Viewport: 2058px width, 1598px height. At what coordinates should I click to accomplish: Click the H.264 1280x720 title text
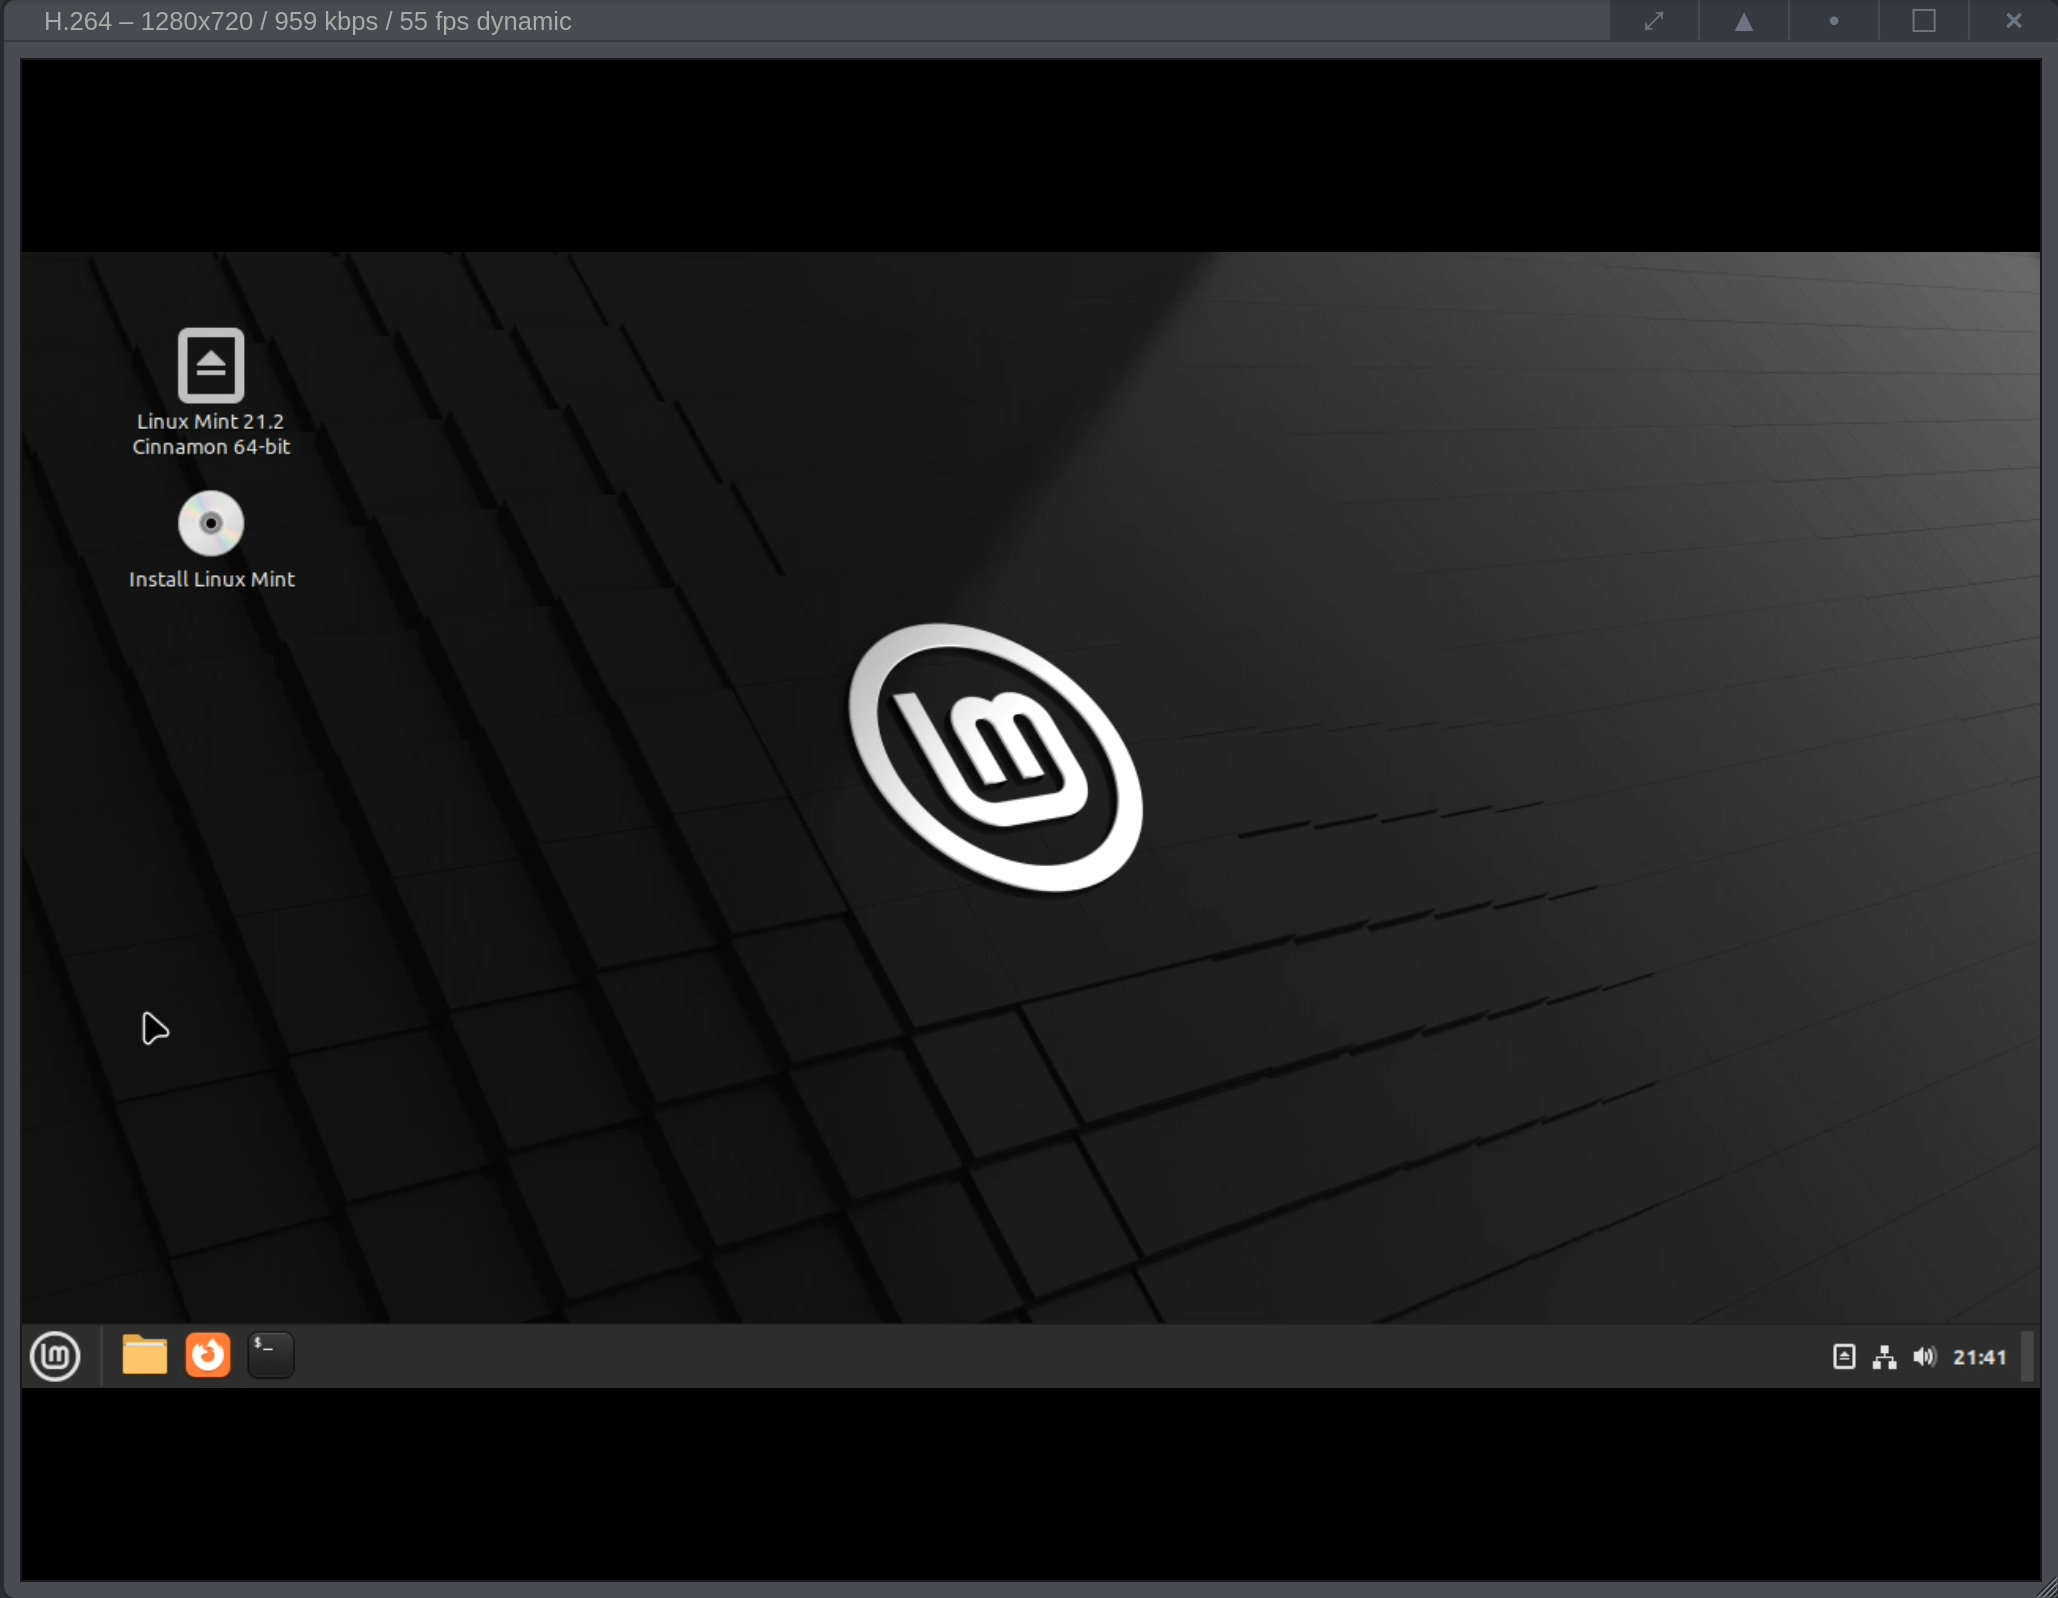coord(308,21)
